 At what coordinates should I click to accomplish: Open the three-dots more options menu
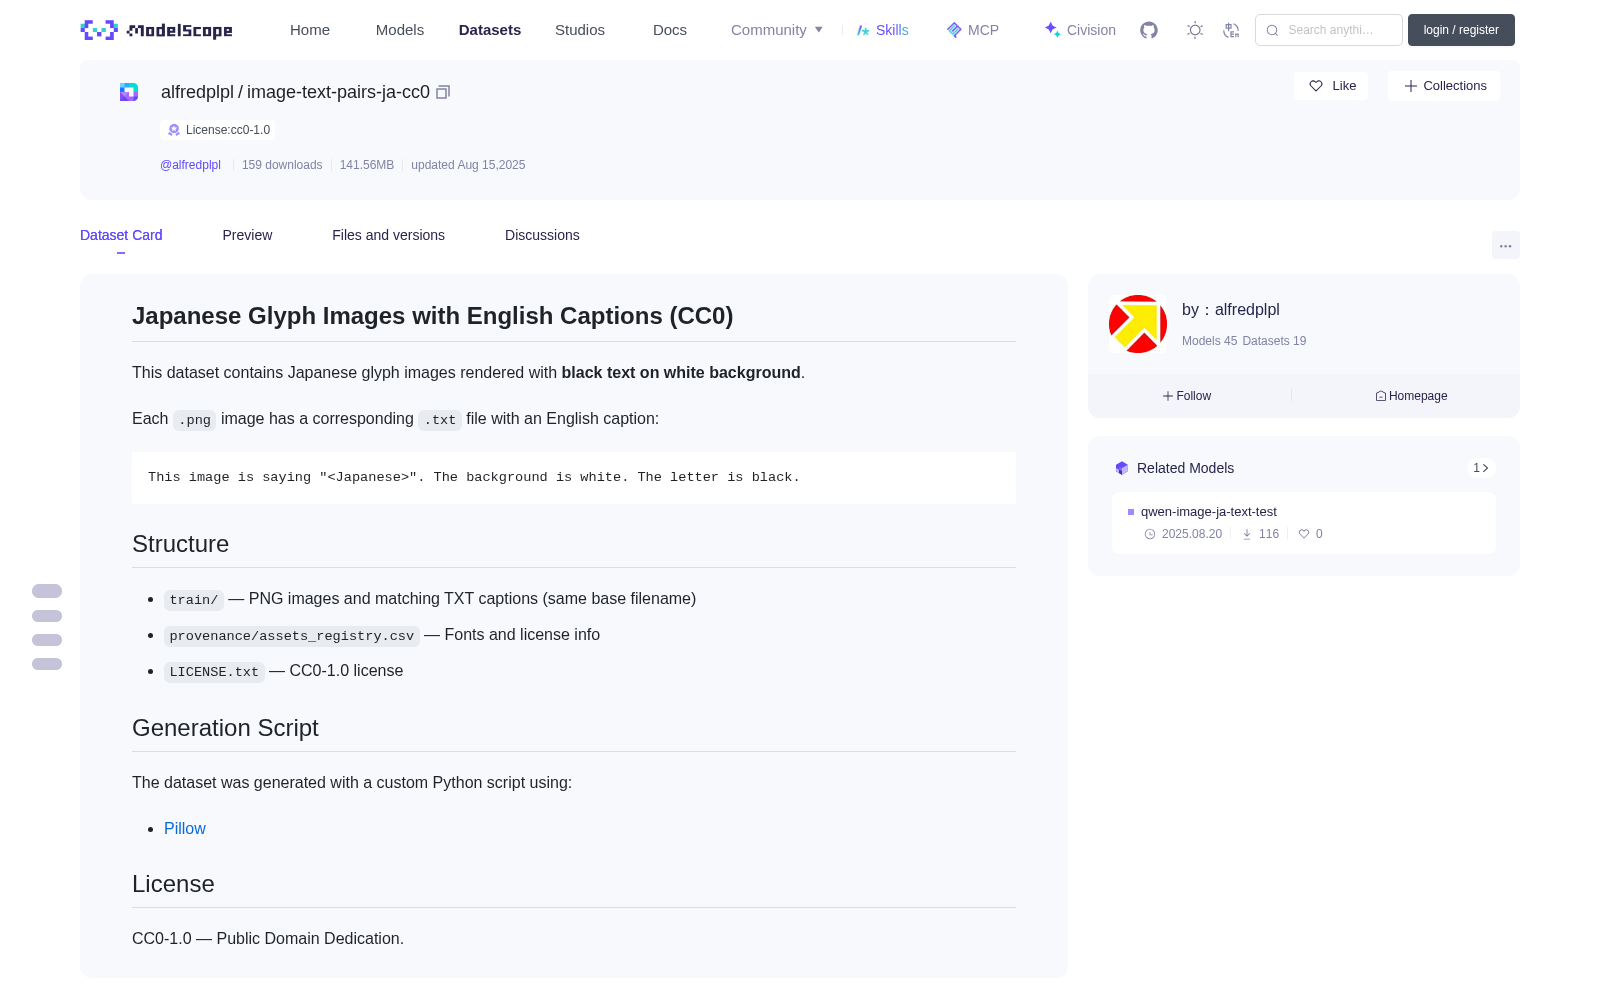click(1506, 245)
